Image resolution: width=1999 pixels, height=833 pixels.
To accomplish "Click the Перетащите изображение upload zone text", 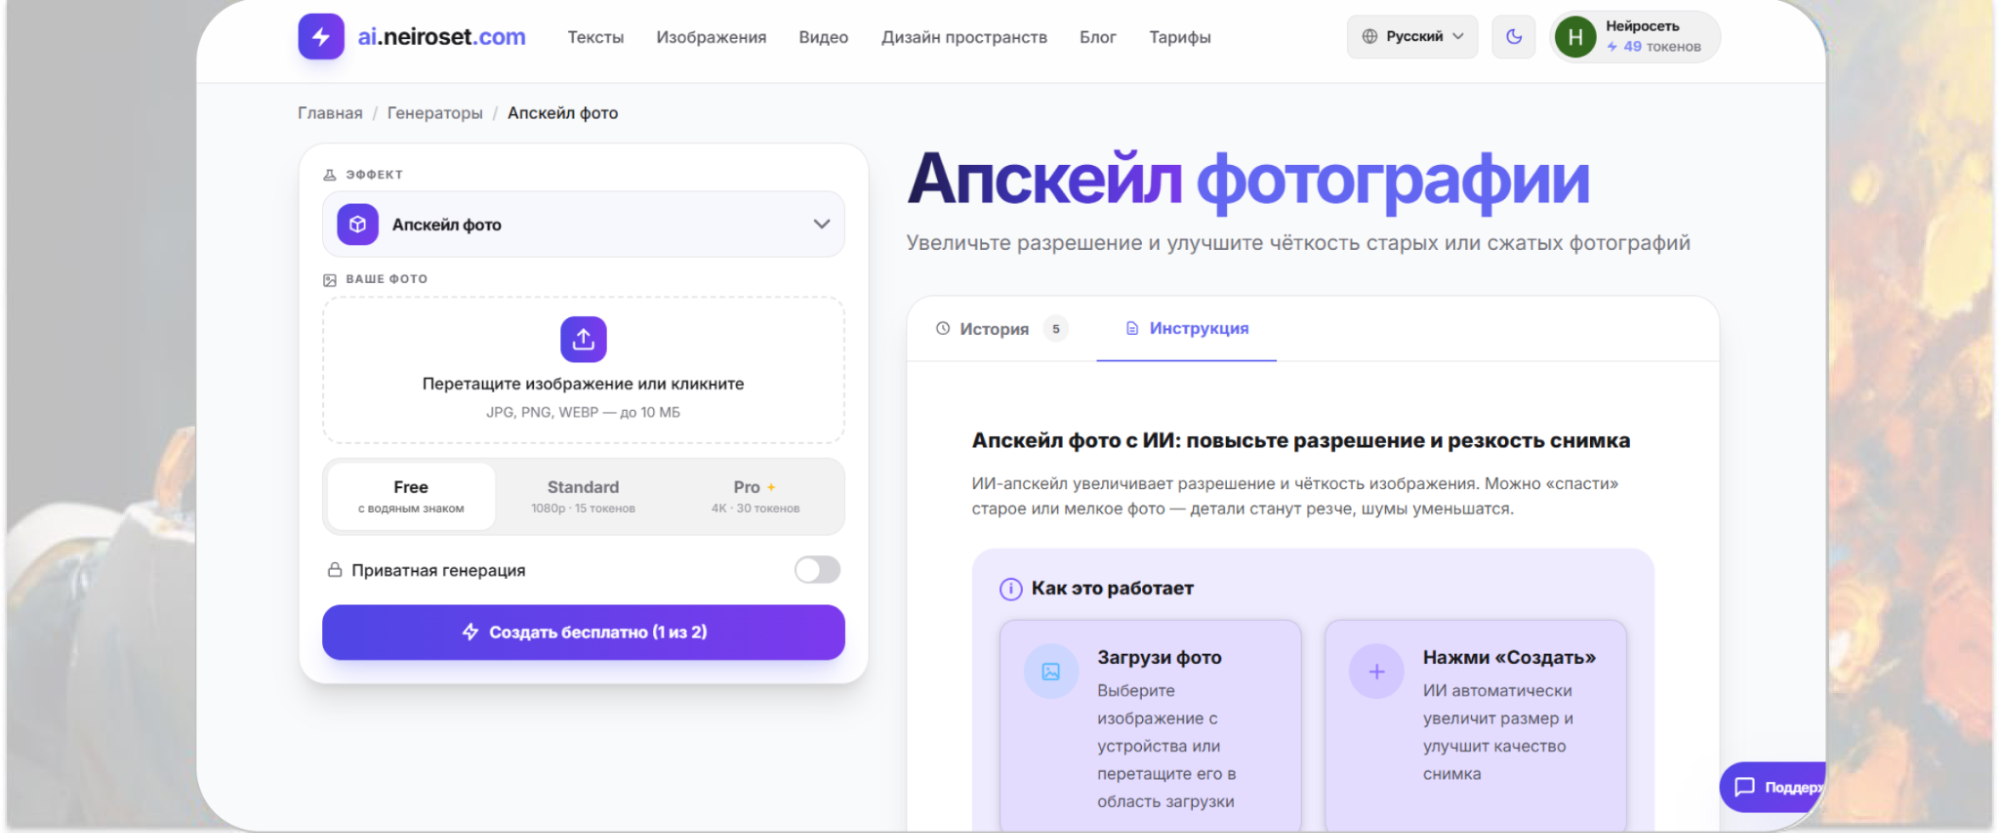I will click(583, 384).
